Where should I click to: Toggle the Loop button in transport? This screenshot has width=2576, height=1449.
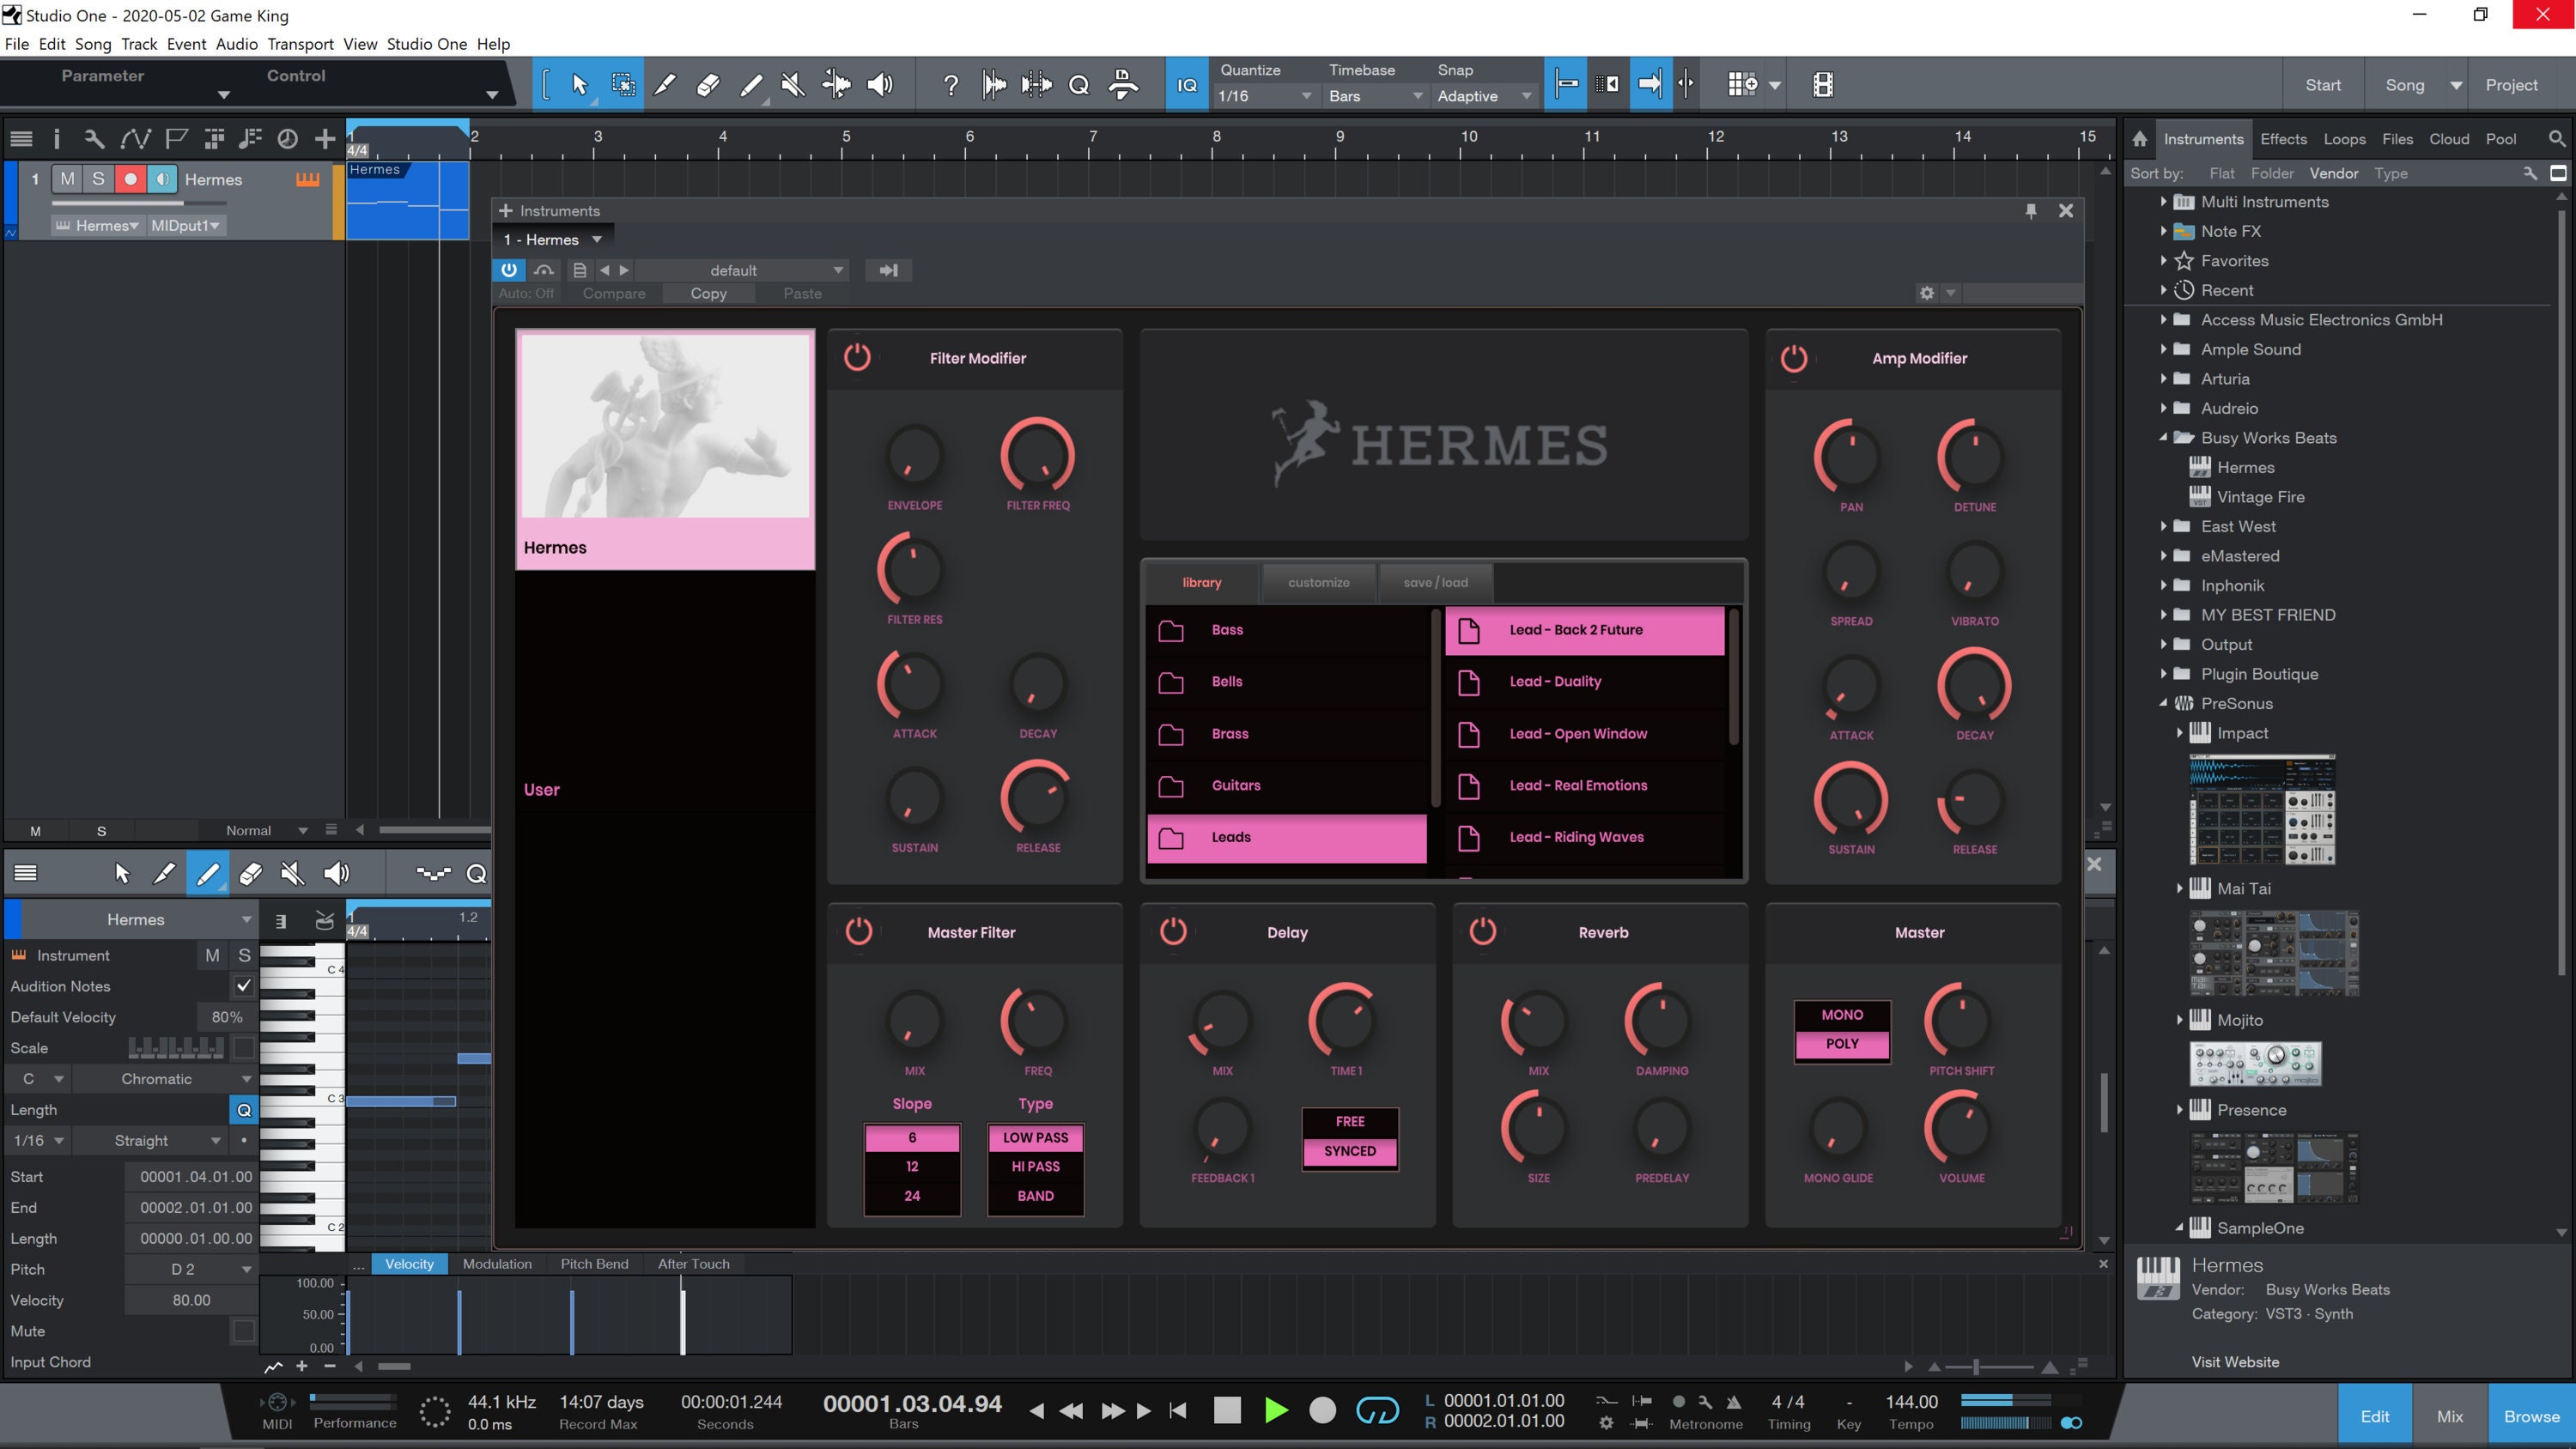tap(1377, 1410)
